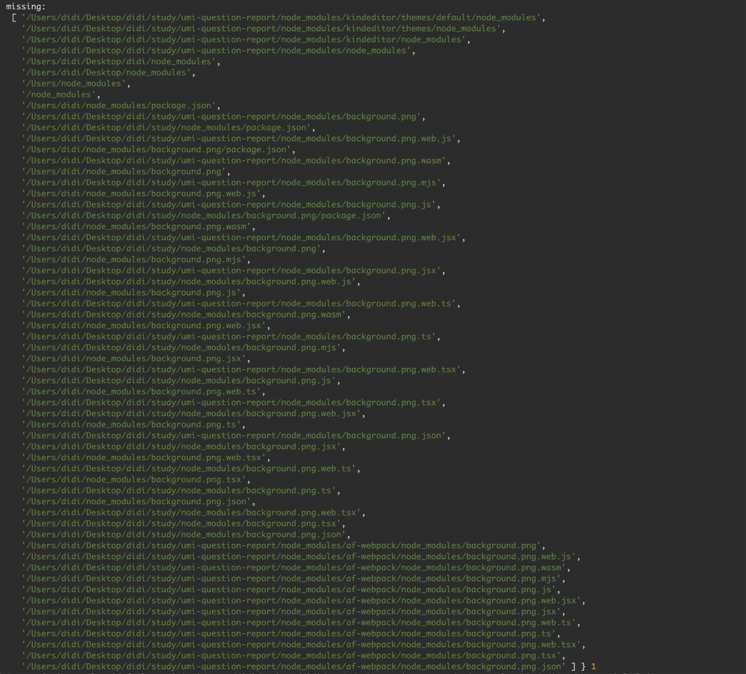746x674 pixels.
Task: Click the af-webpack/node_modules/background.png.web.tsx line
Action: (304, 645)
